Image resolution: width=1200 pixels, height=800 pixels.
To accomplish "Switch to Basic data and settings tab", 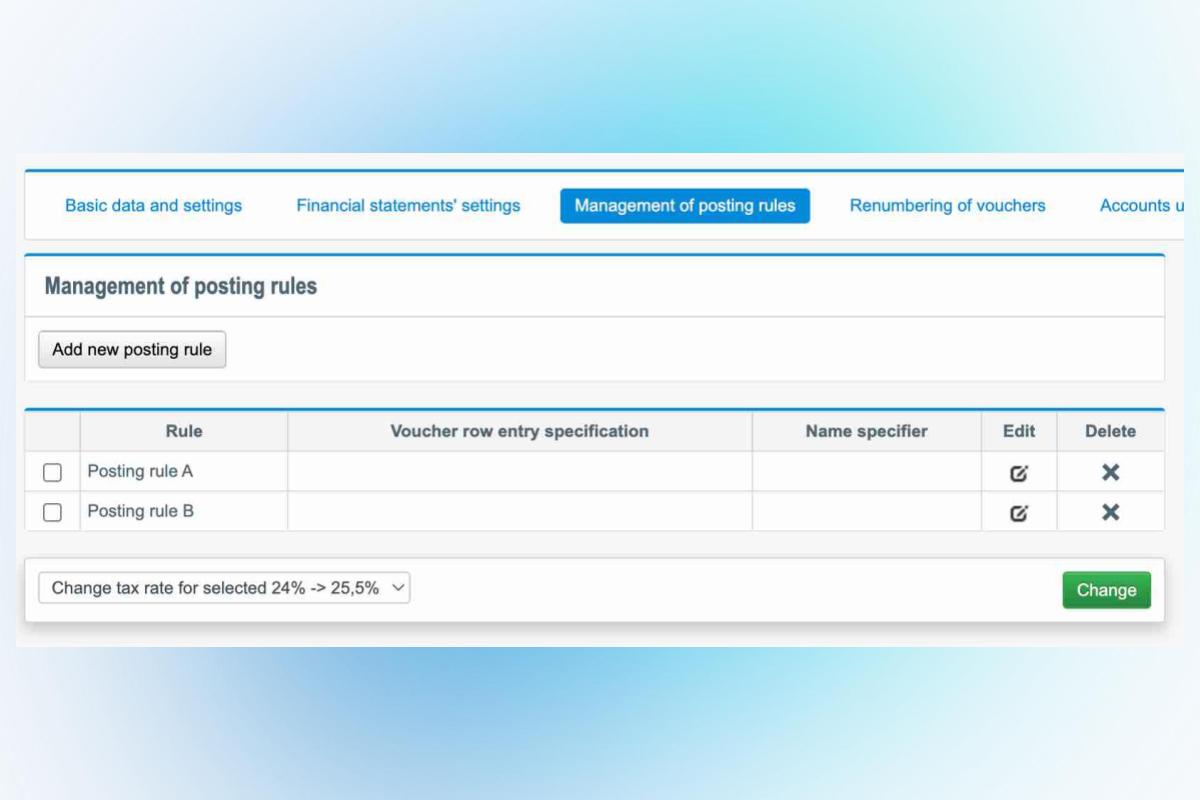I will pos(153,205).
